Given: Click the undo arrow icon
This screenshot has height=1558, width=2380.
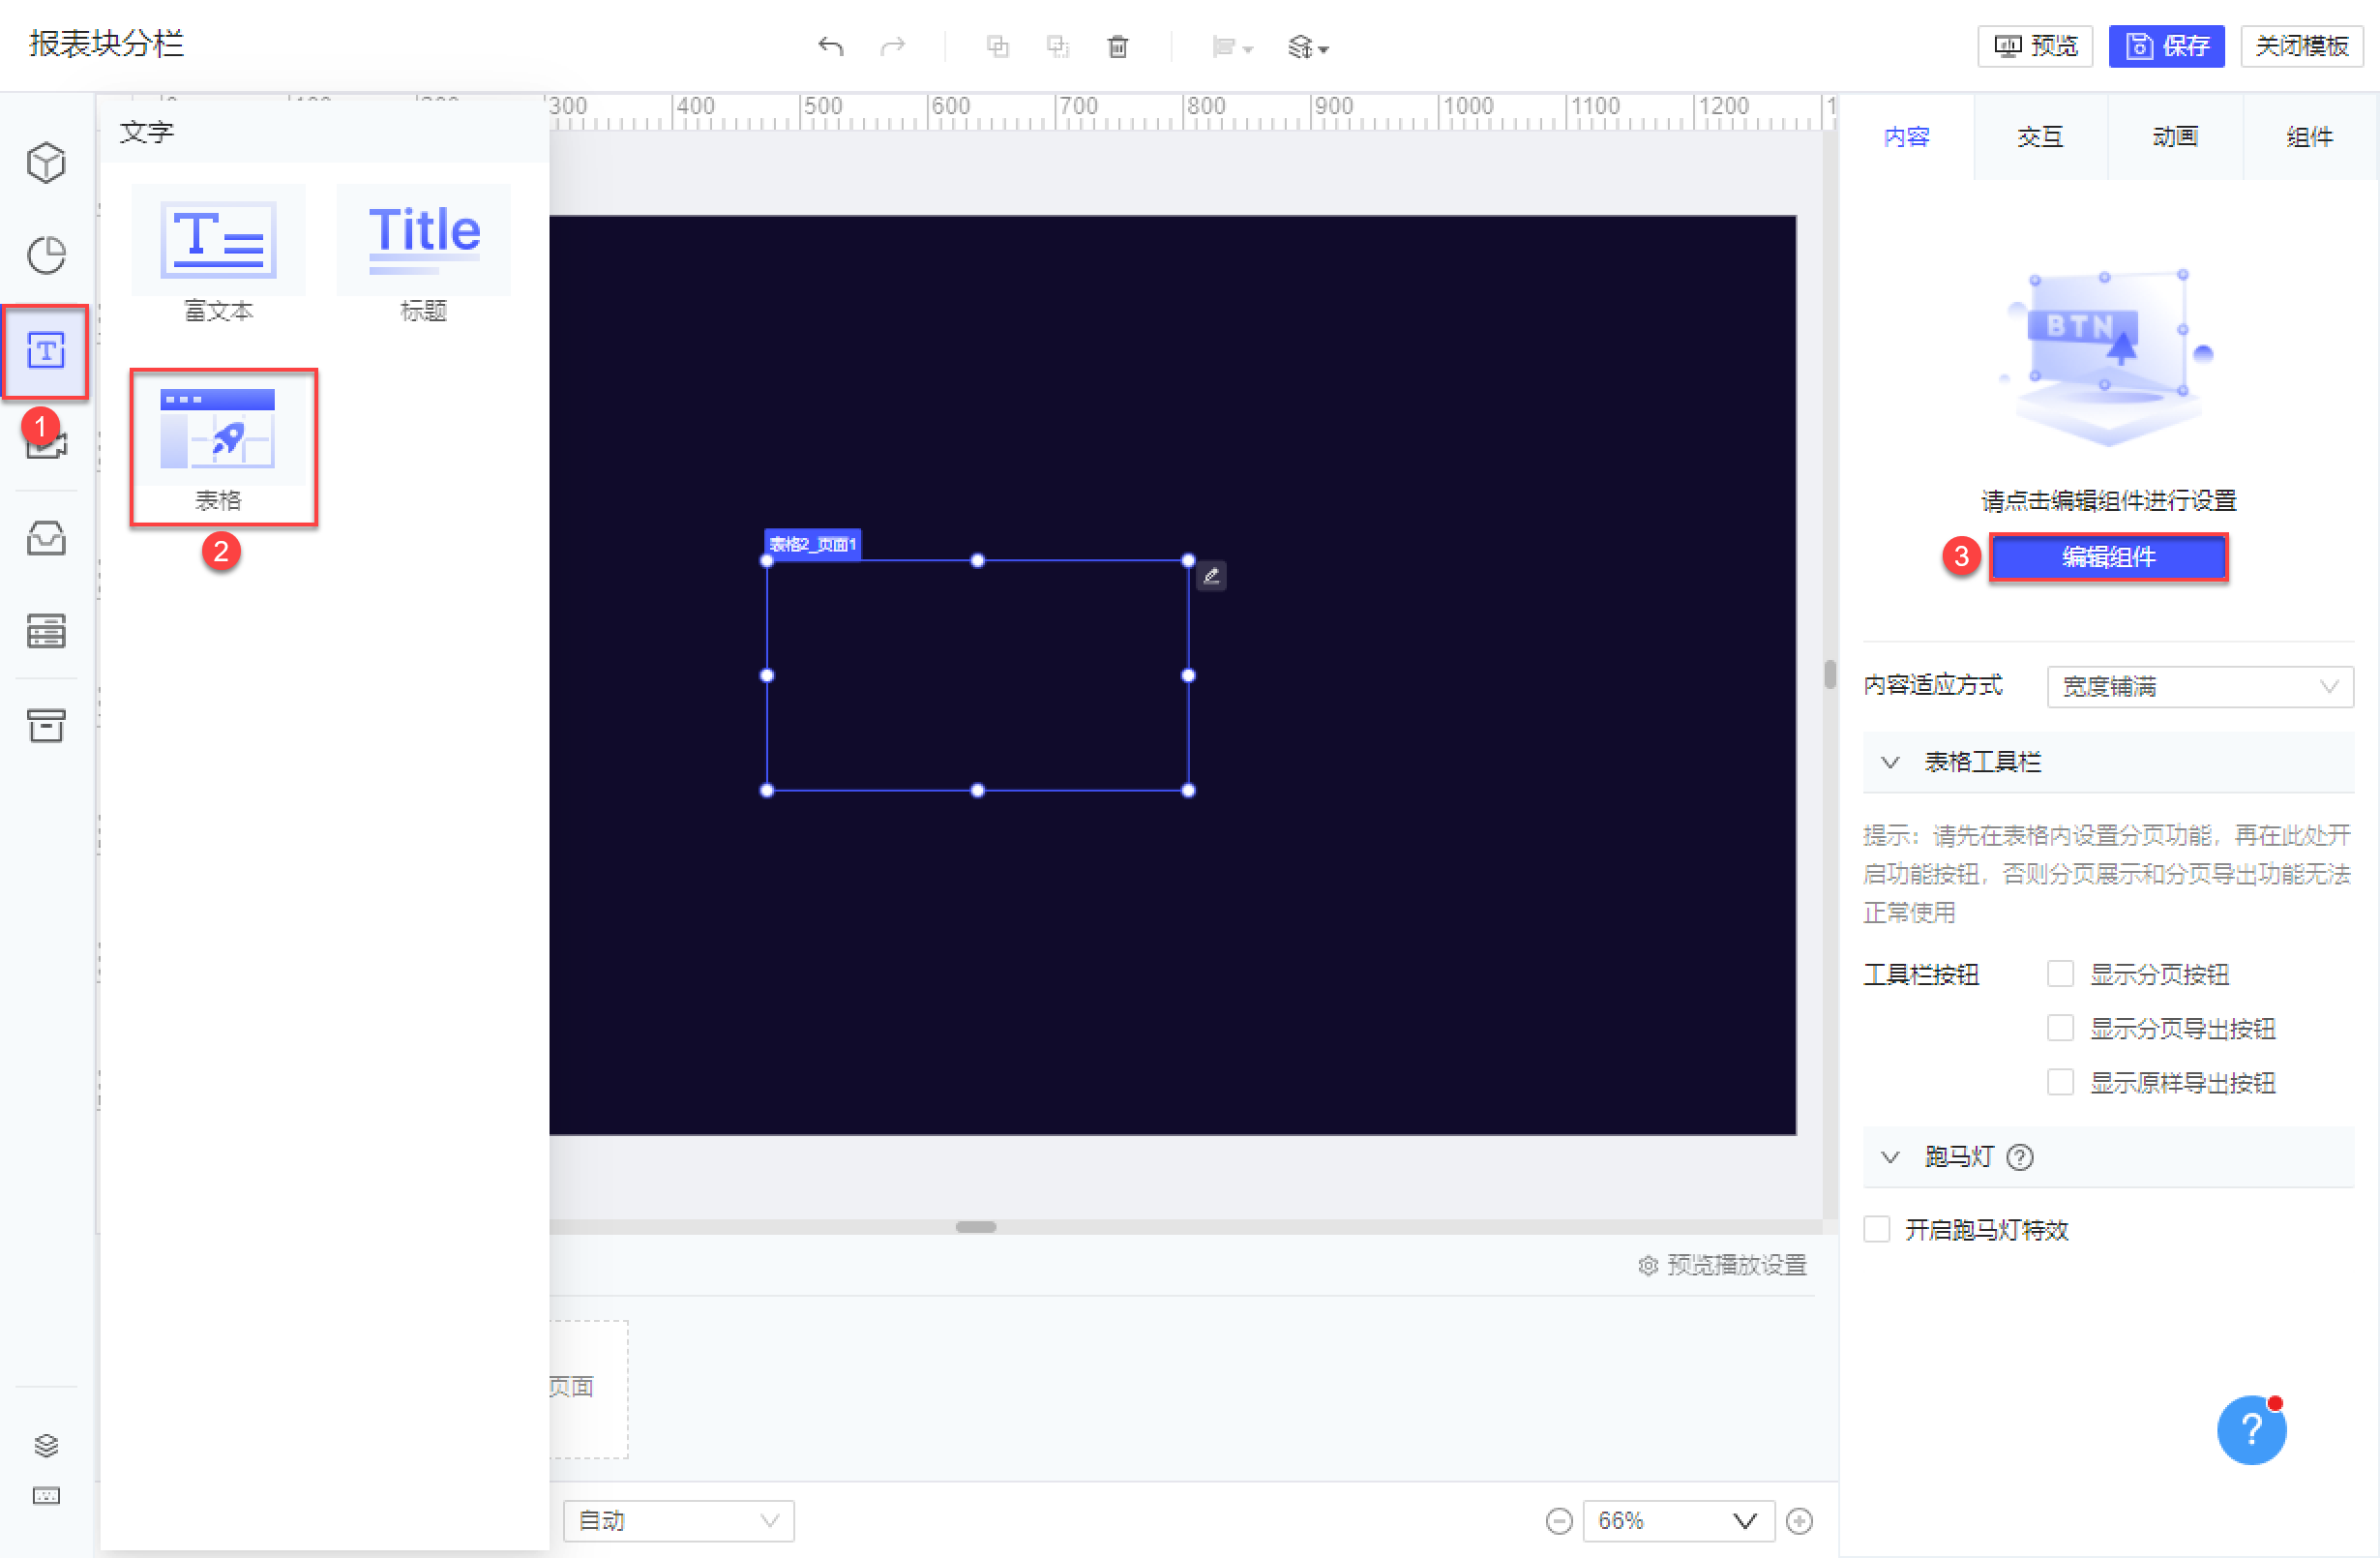Looking at the screenshot, I should tap(830, 46).
